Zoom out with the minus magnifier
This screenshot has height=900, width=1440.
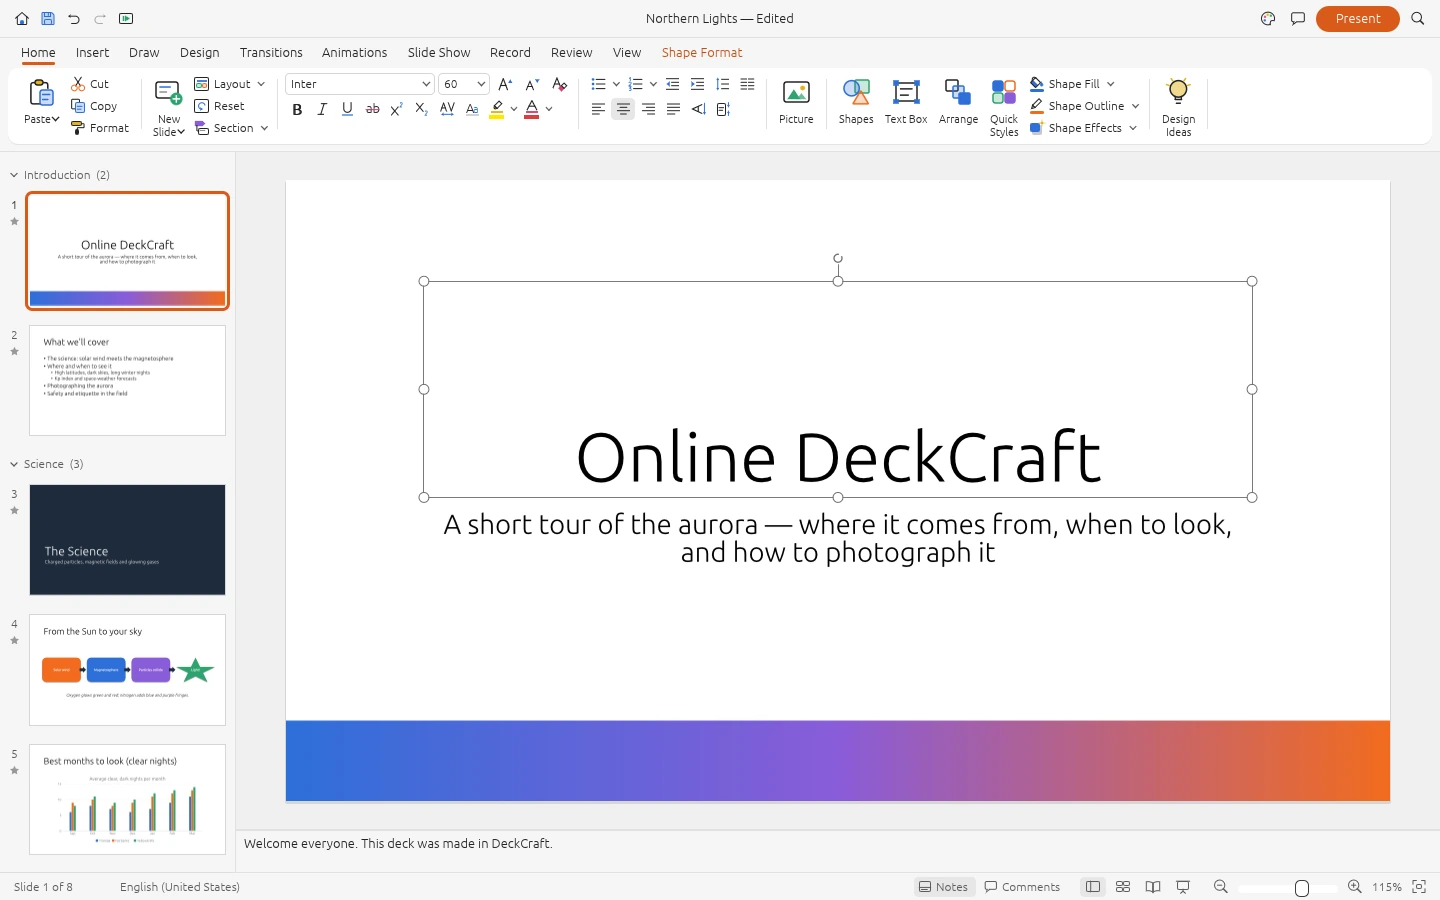(x=1220, y=886)
